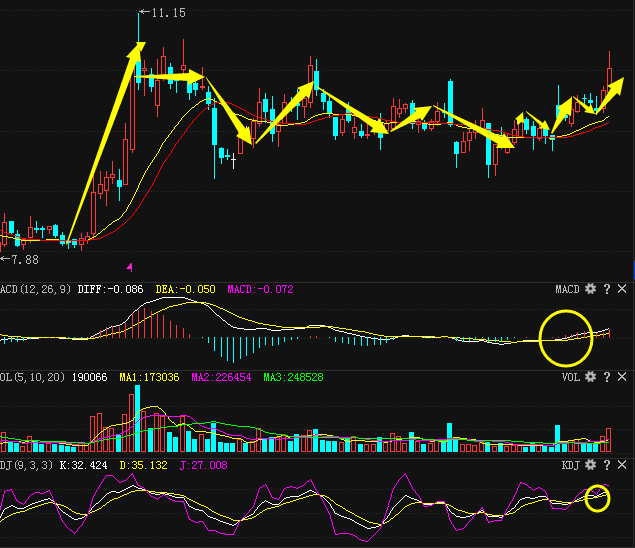The height and width of the screenshot is (548, 635).
Task: Click the 7.88 low price label
Action: (x=25, y=260)
